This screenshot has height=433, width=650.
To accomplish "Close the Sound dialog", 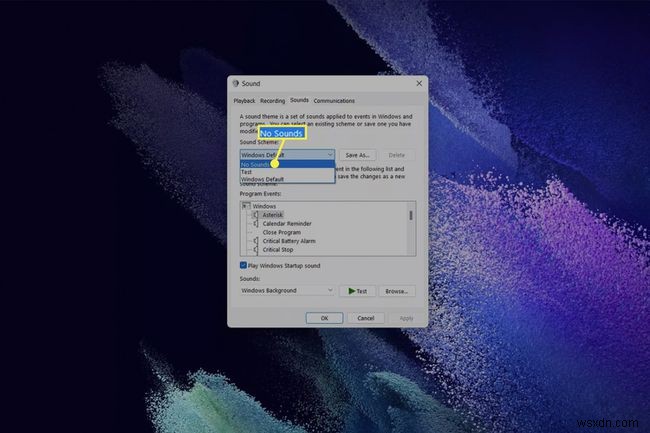I will click(x=419, y=83).
